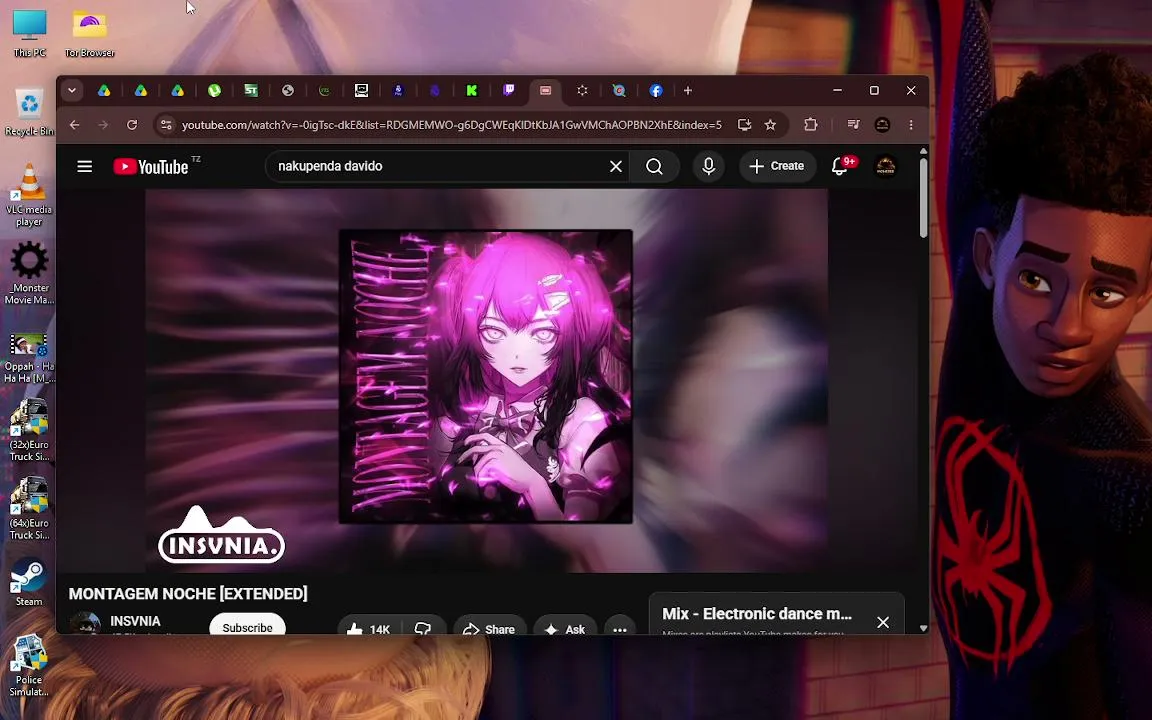1152x720 pixels.
Task: Select the _Monster Movie Ma... desktop icon
Action: [29, 273]
